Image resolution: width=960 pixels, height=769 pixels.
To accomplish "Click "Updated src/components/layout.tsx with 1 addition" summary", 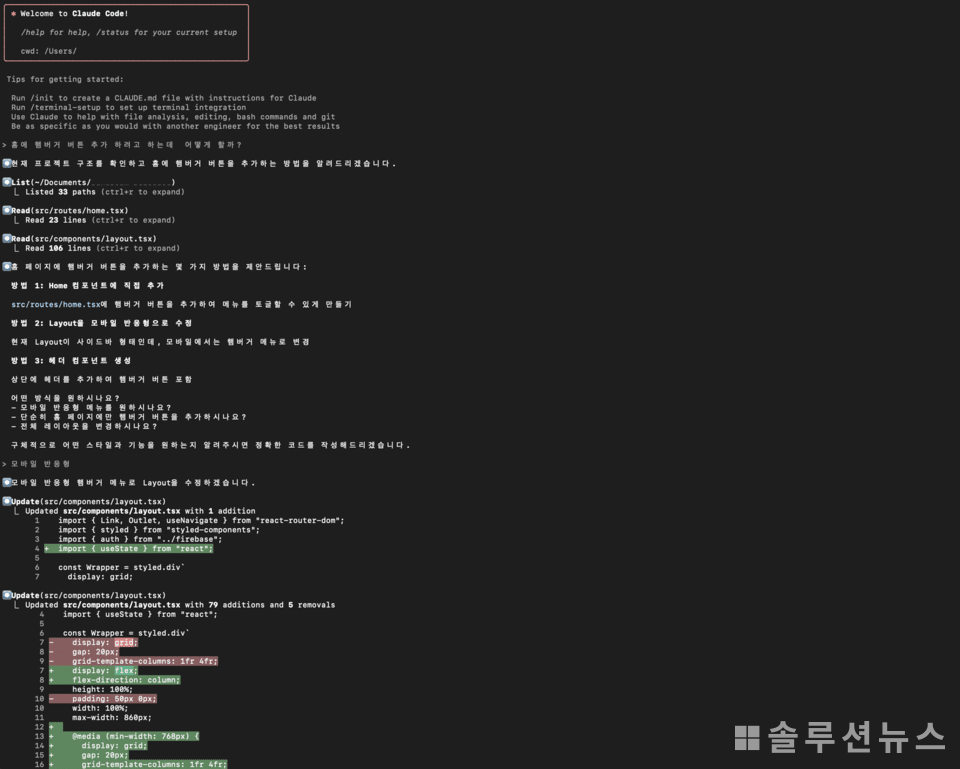I will [140, 511].
